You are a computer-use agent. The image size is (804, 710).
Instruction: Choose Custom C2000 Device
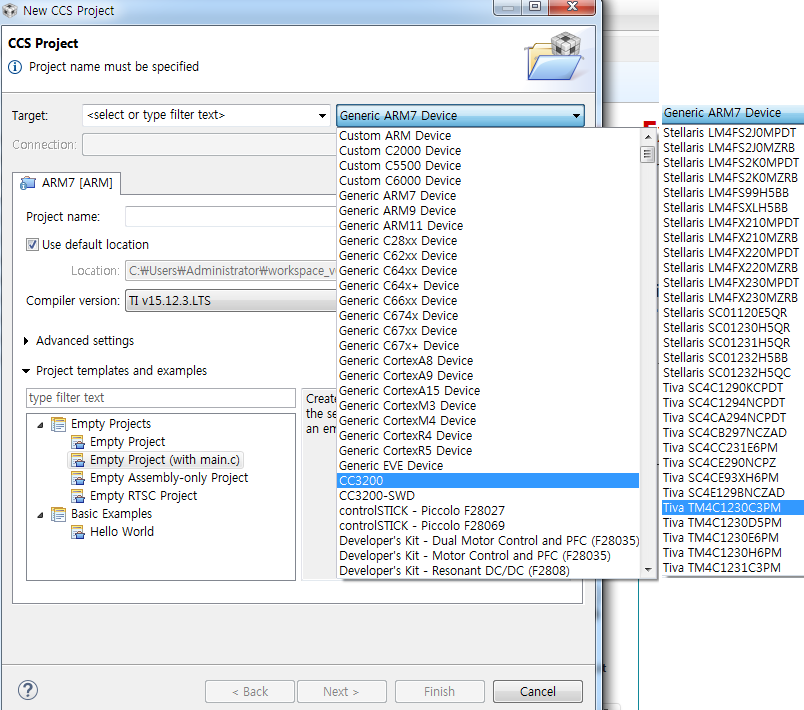click(x=400, y=151)
